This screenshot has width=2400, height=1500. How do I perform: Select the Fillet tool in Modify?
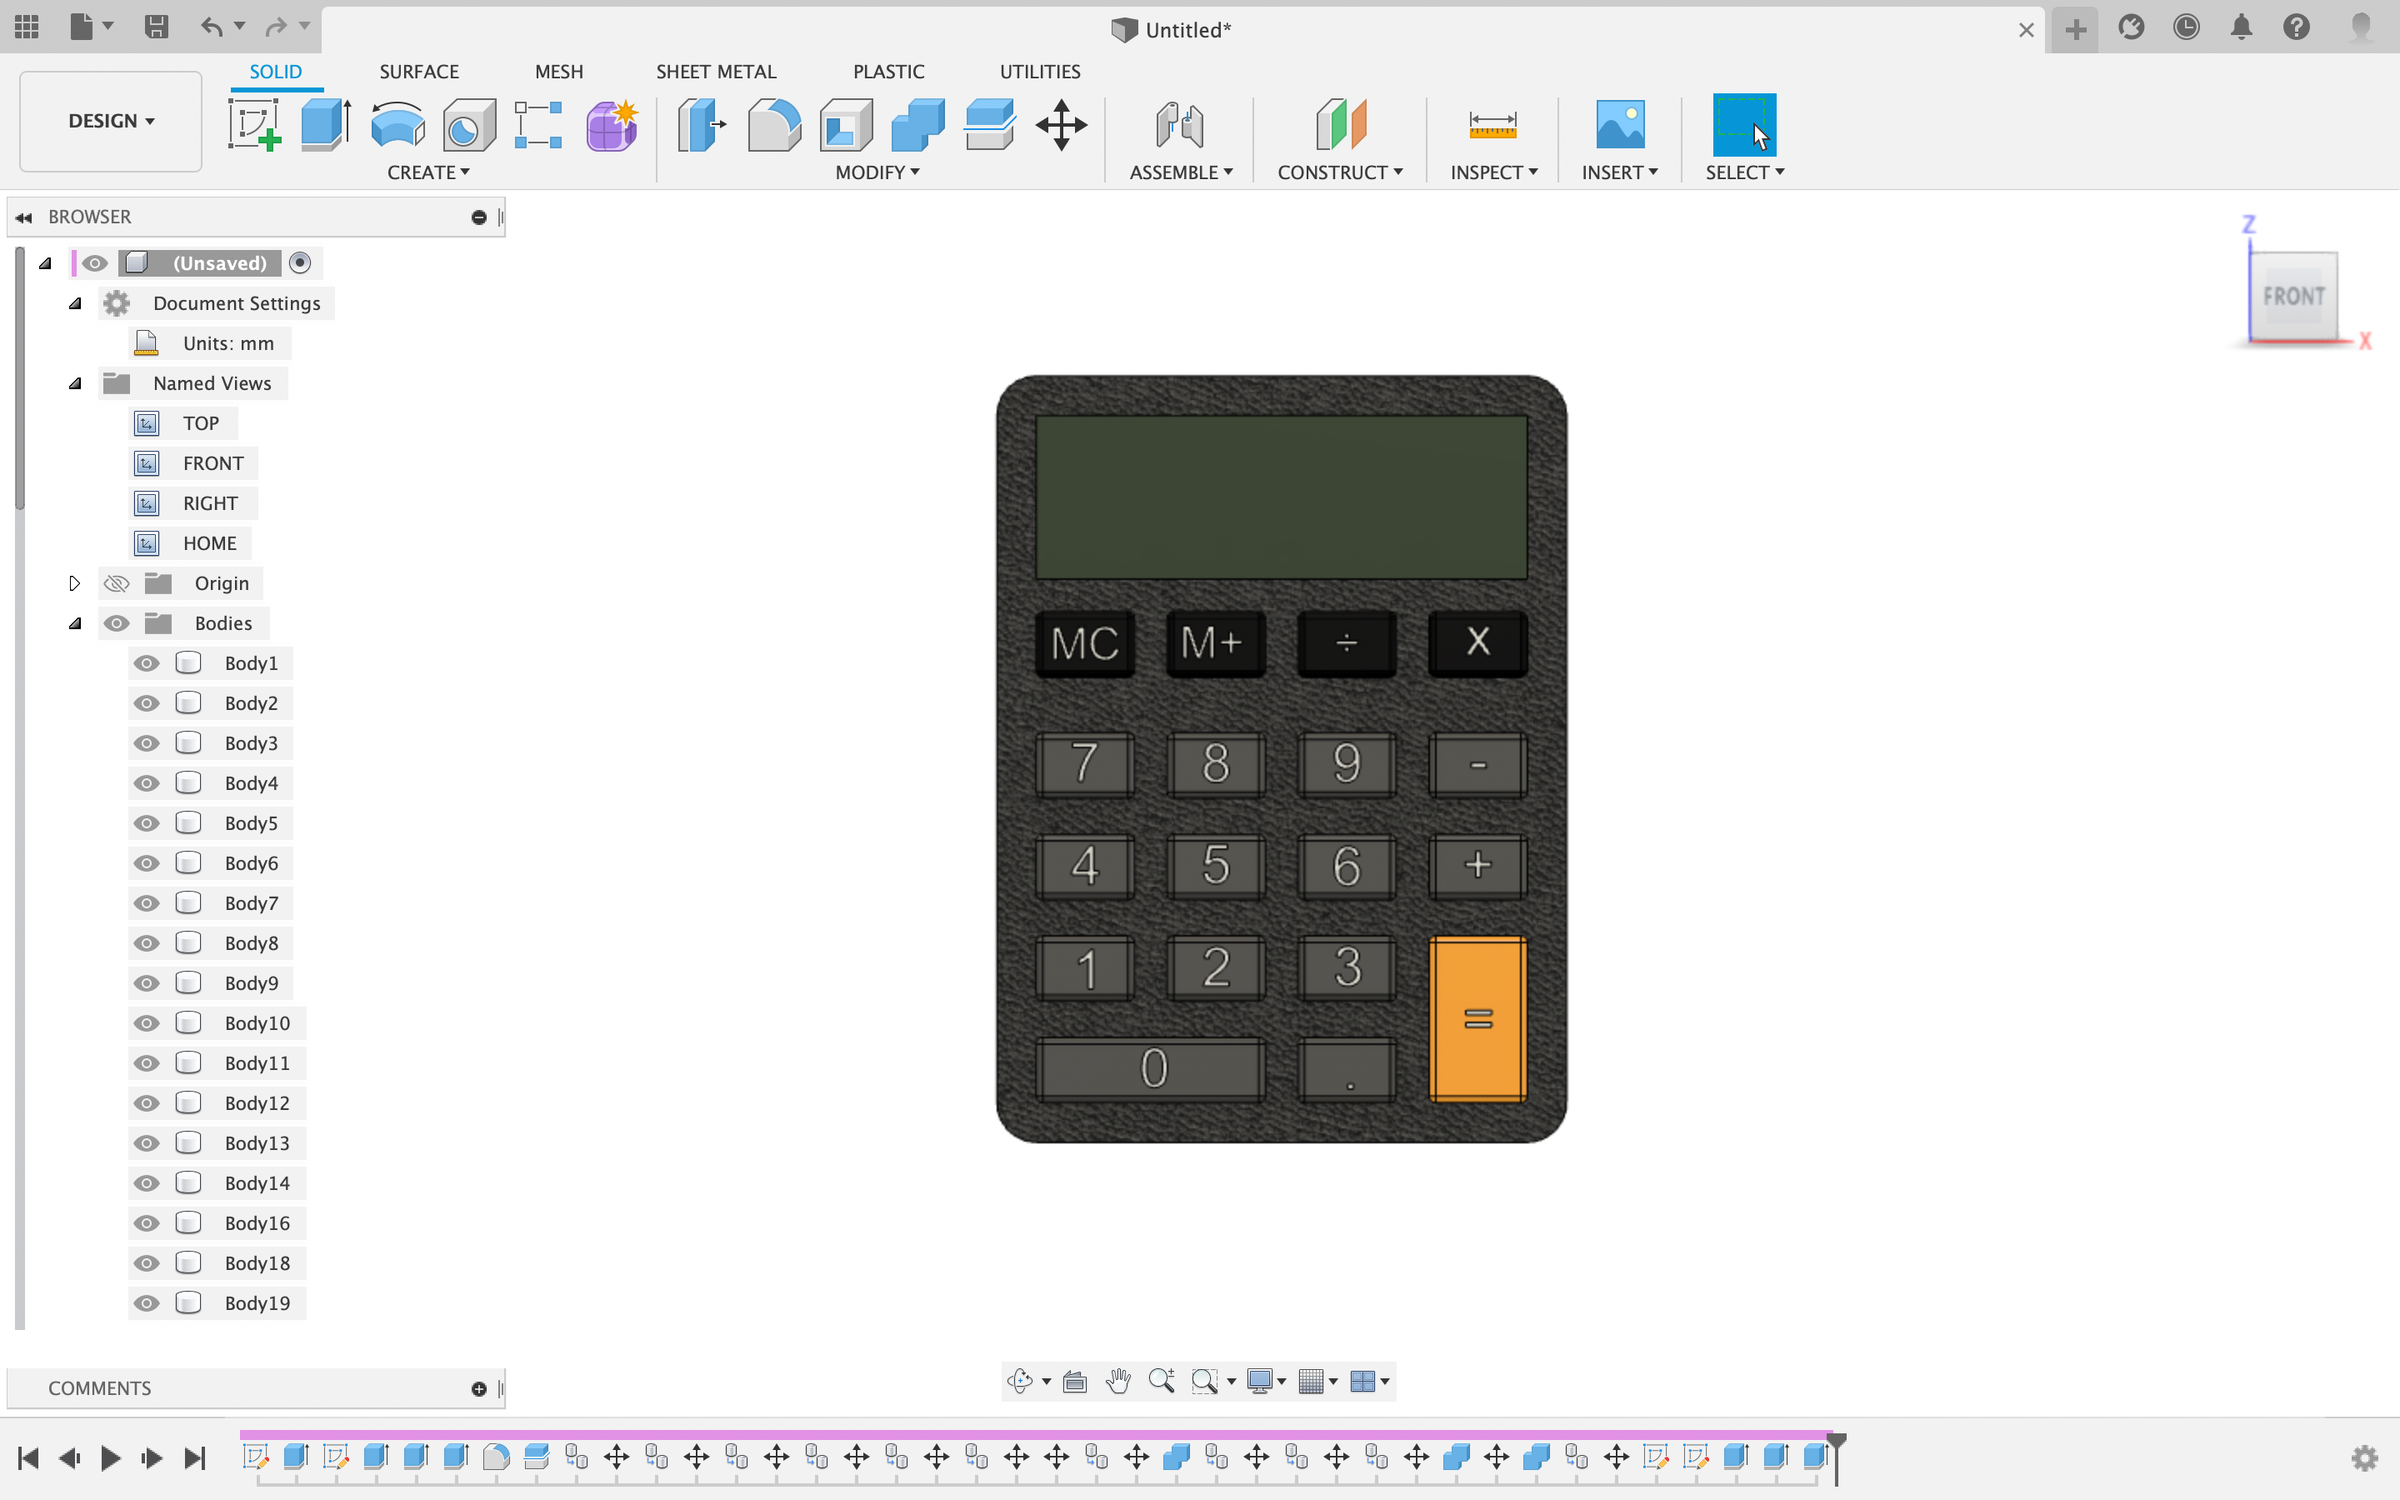pyautogui.click(x=775, y=125)
